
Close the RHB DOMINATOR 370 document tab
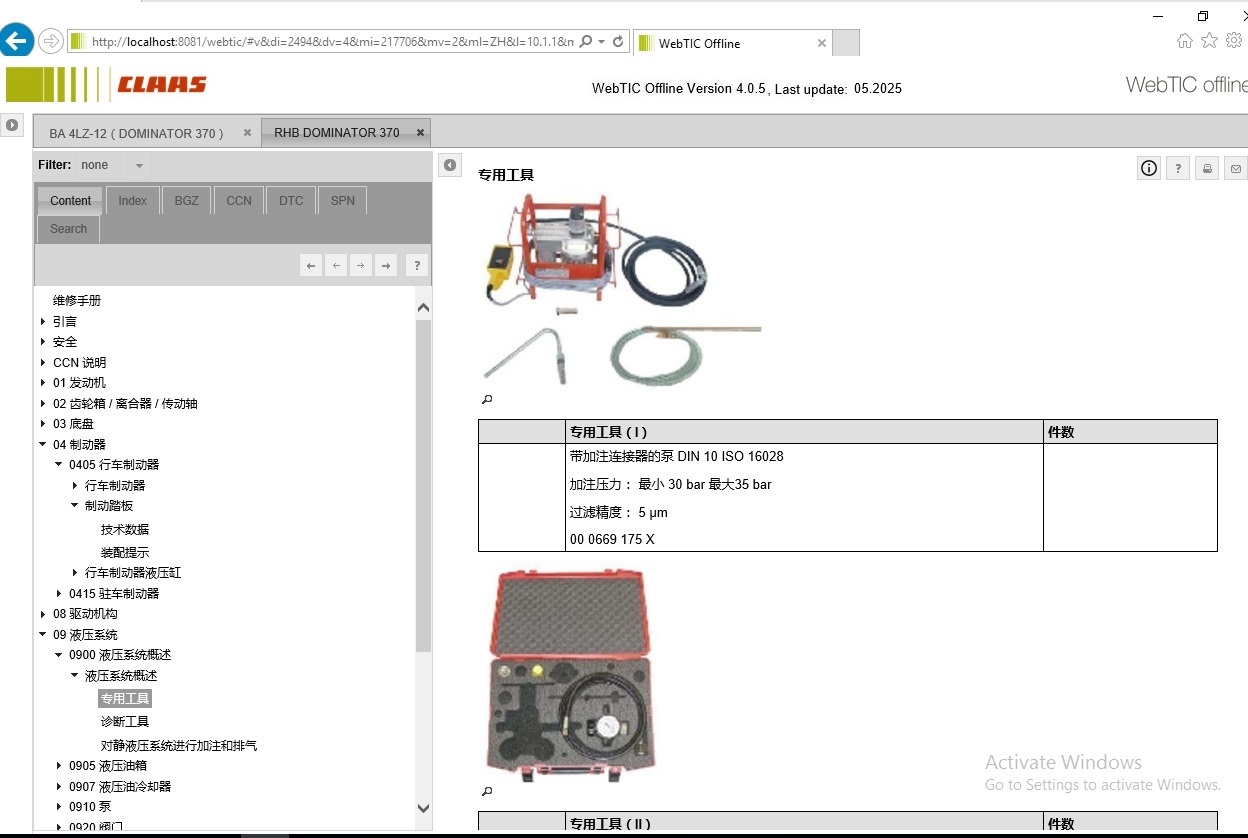pyautogui.click(x=421, y=132)
